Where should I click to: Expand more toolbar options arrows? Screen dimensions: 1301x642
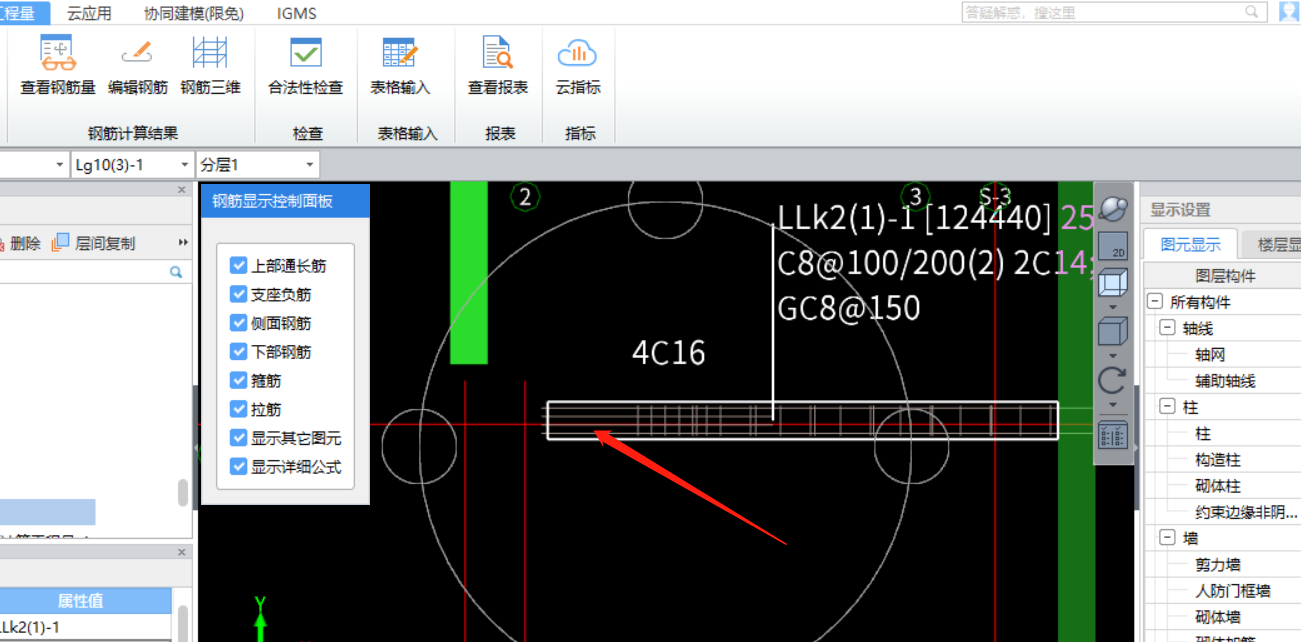[x=184, y=243]
